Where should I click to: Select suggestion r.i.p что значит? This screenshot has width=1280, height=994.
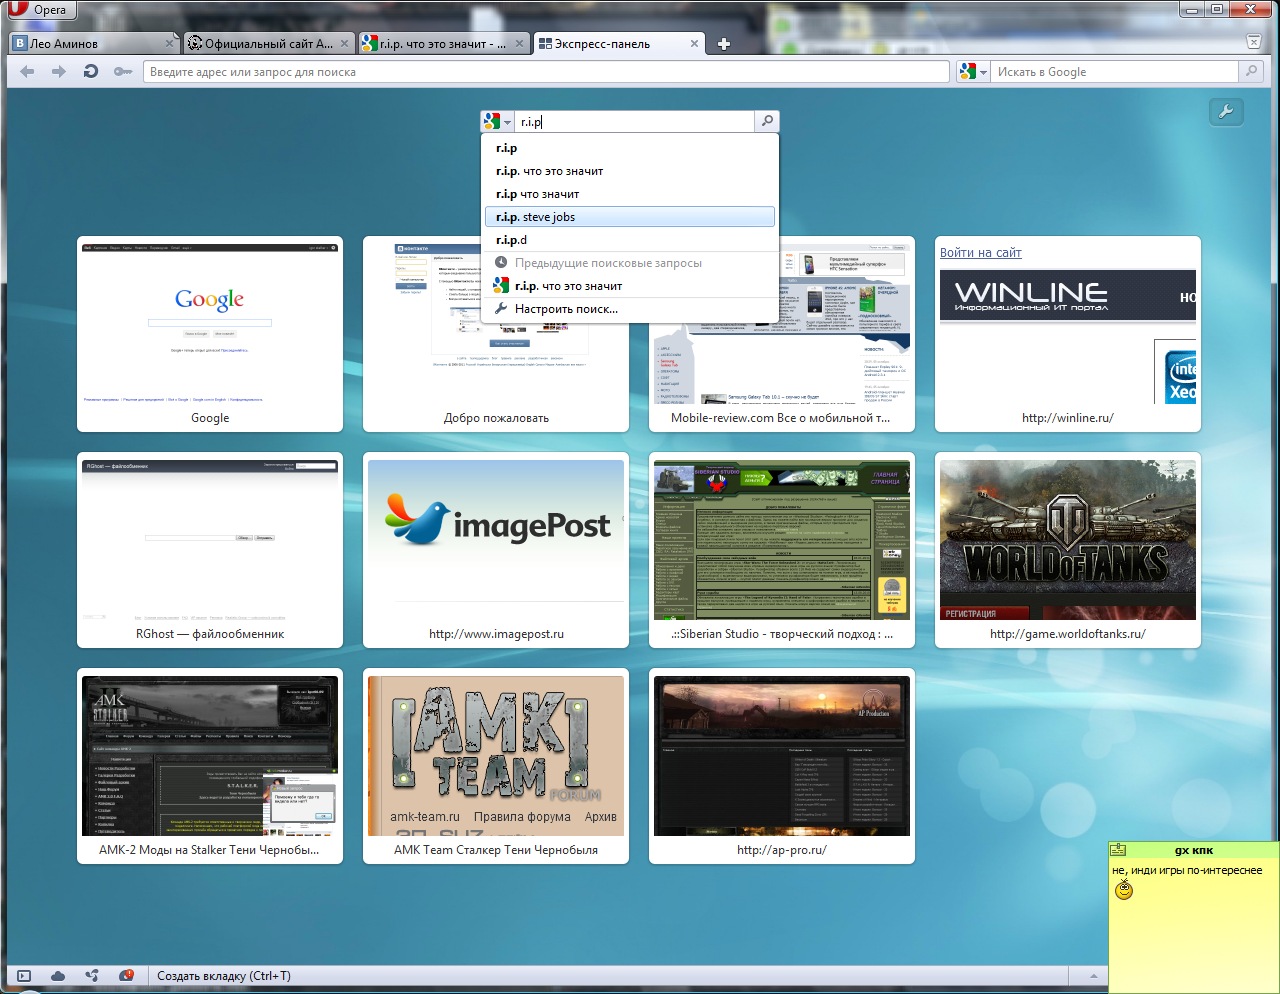[629, 194]
